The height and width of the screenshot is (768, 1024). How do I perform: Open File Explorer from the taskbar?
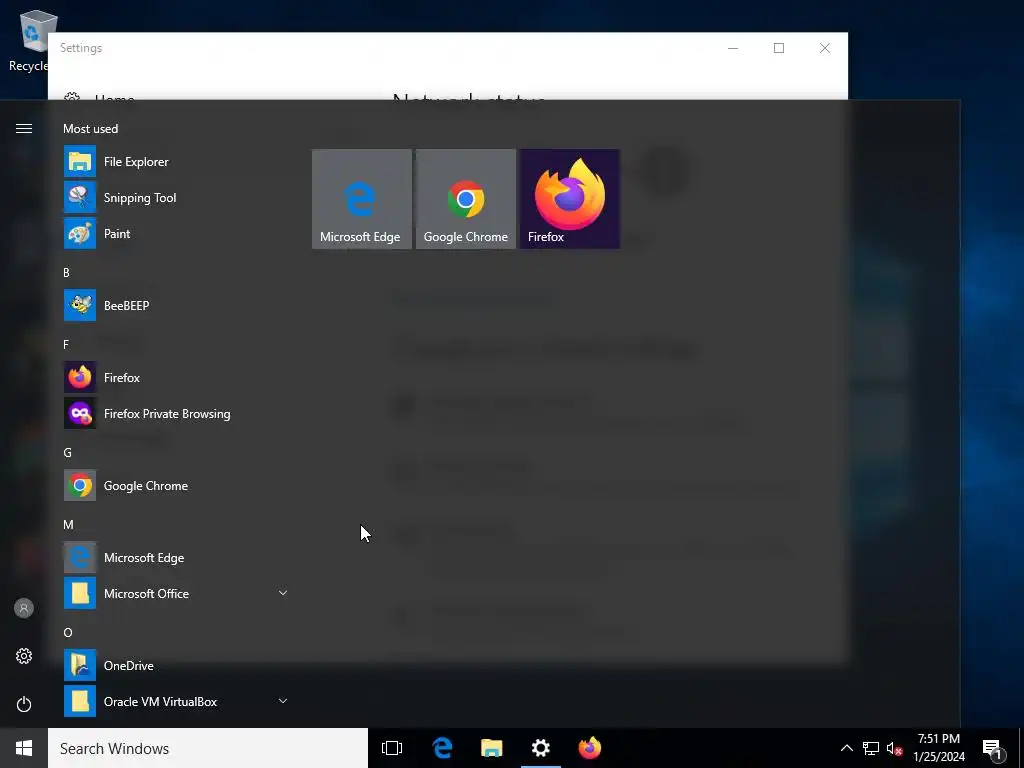tap(491, 748)
